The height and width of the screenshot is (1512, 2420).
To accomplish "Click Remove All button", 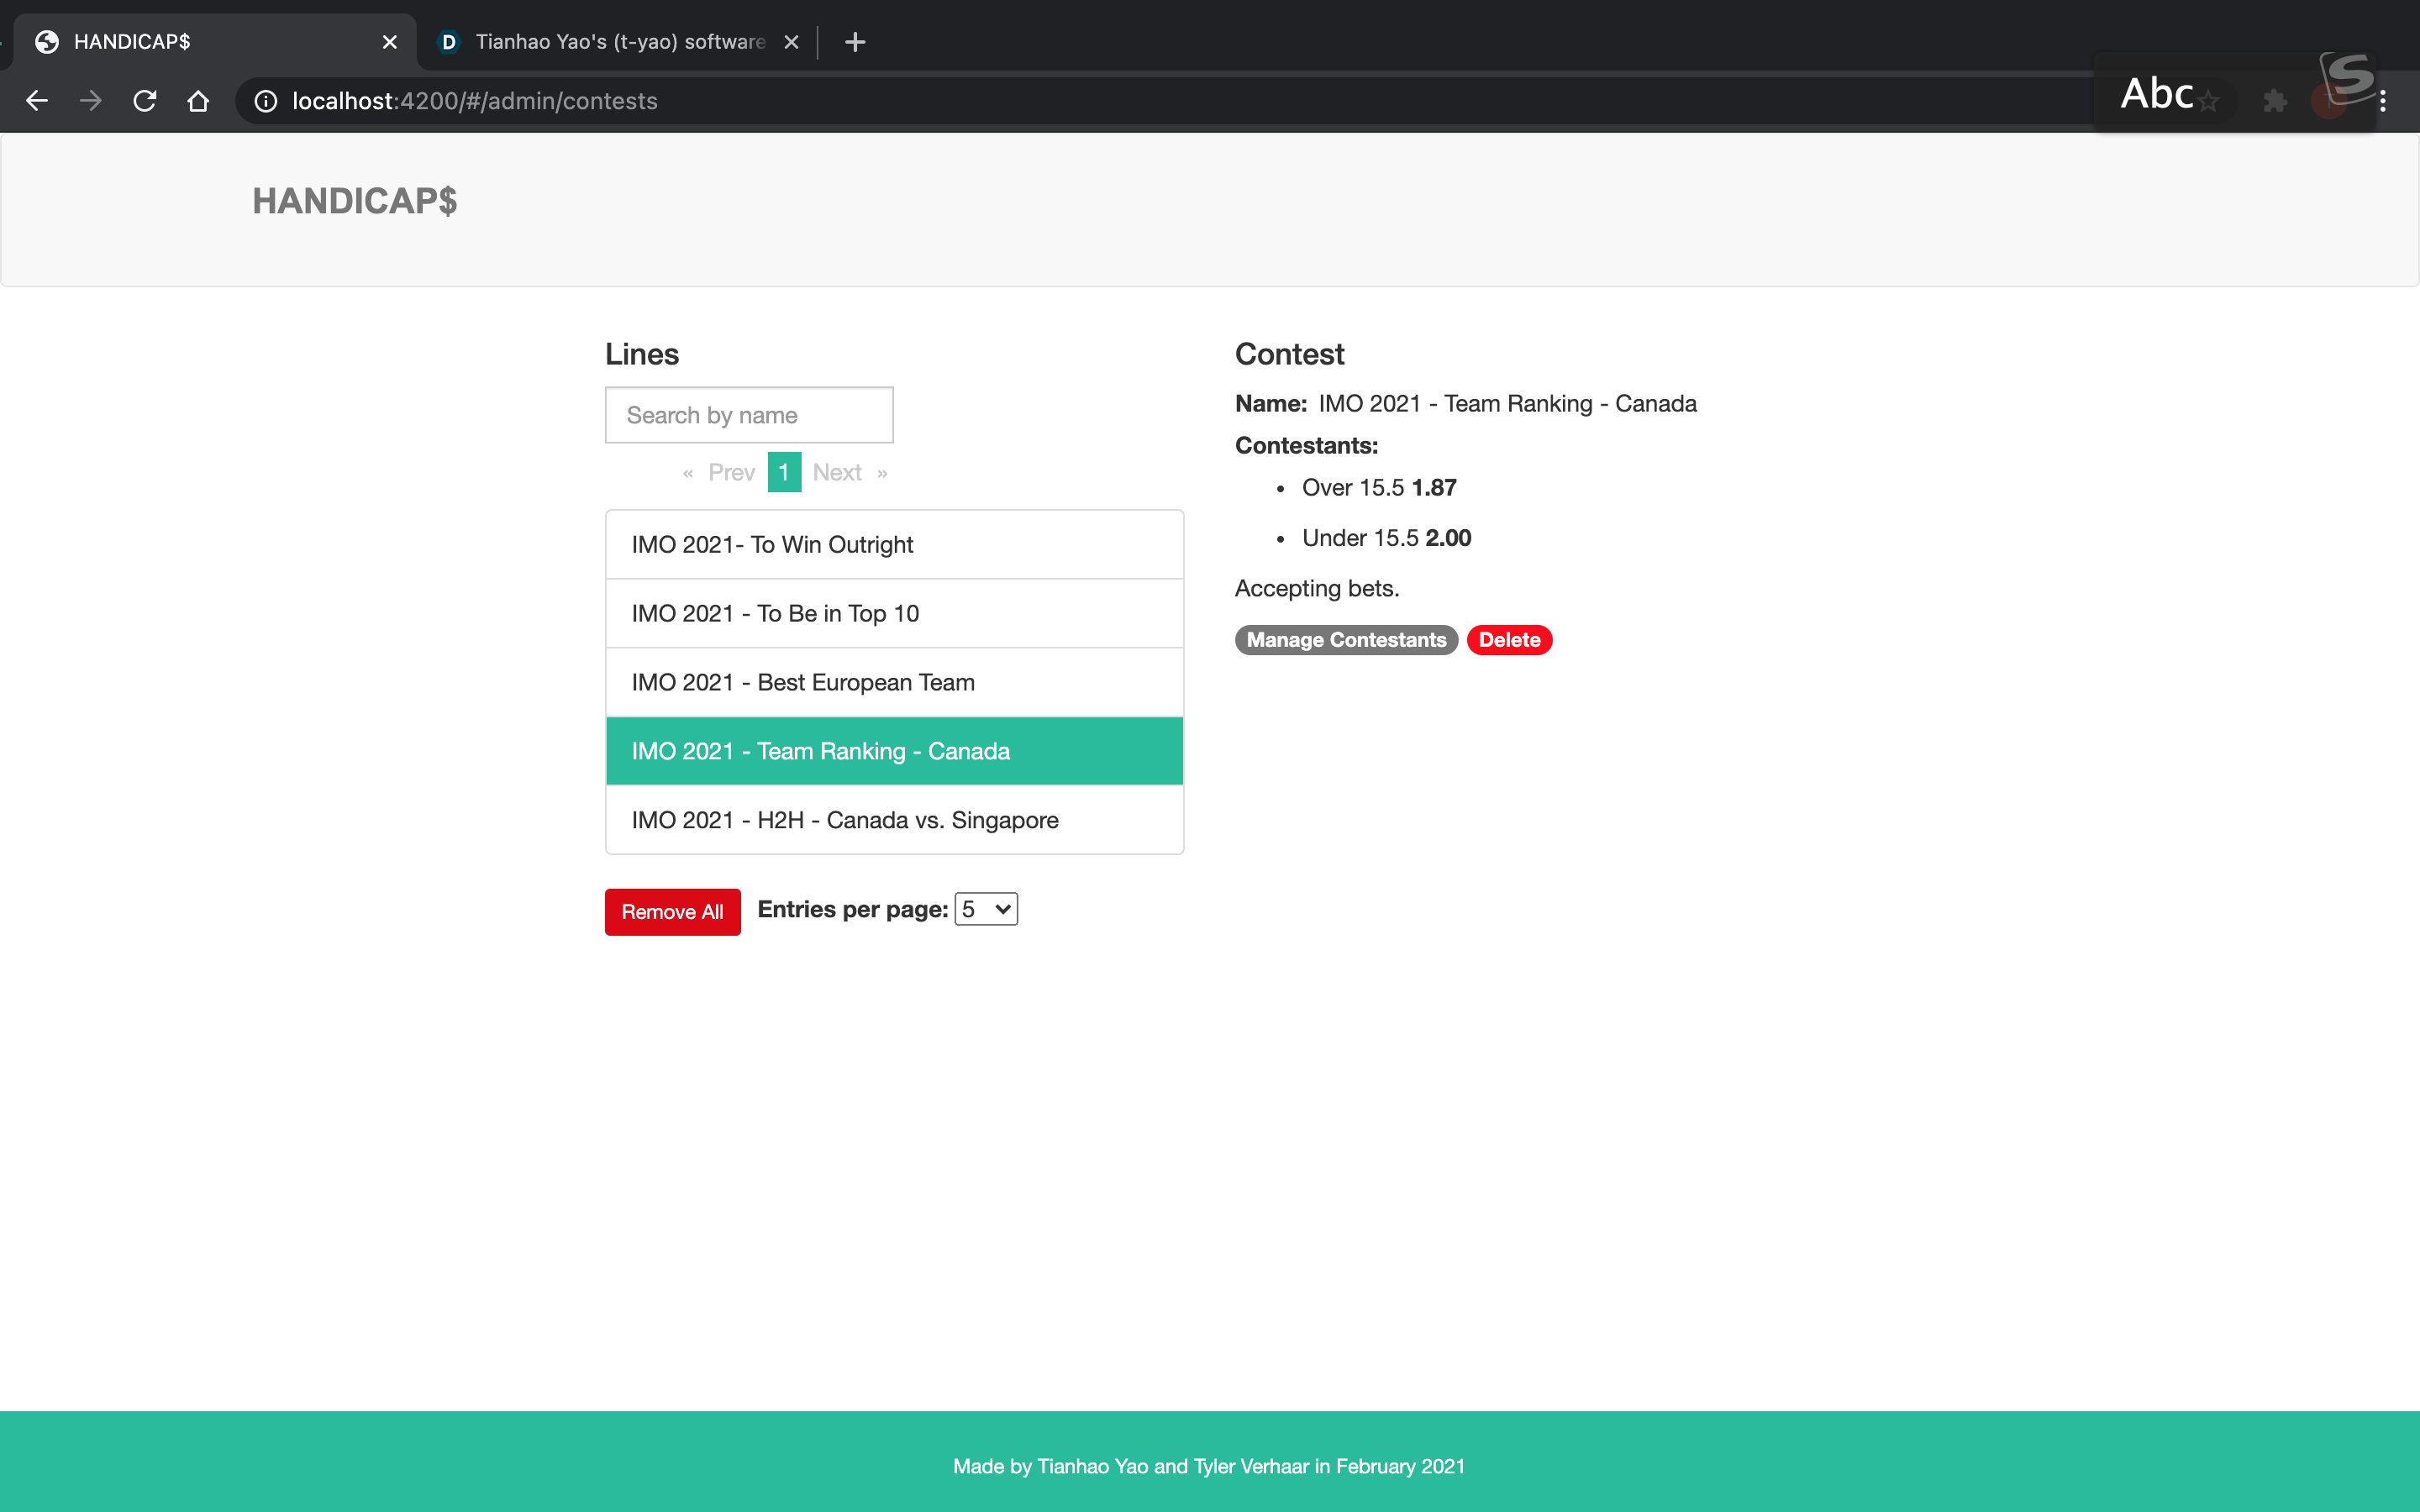I will coord(672,912).
